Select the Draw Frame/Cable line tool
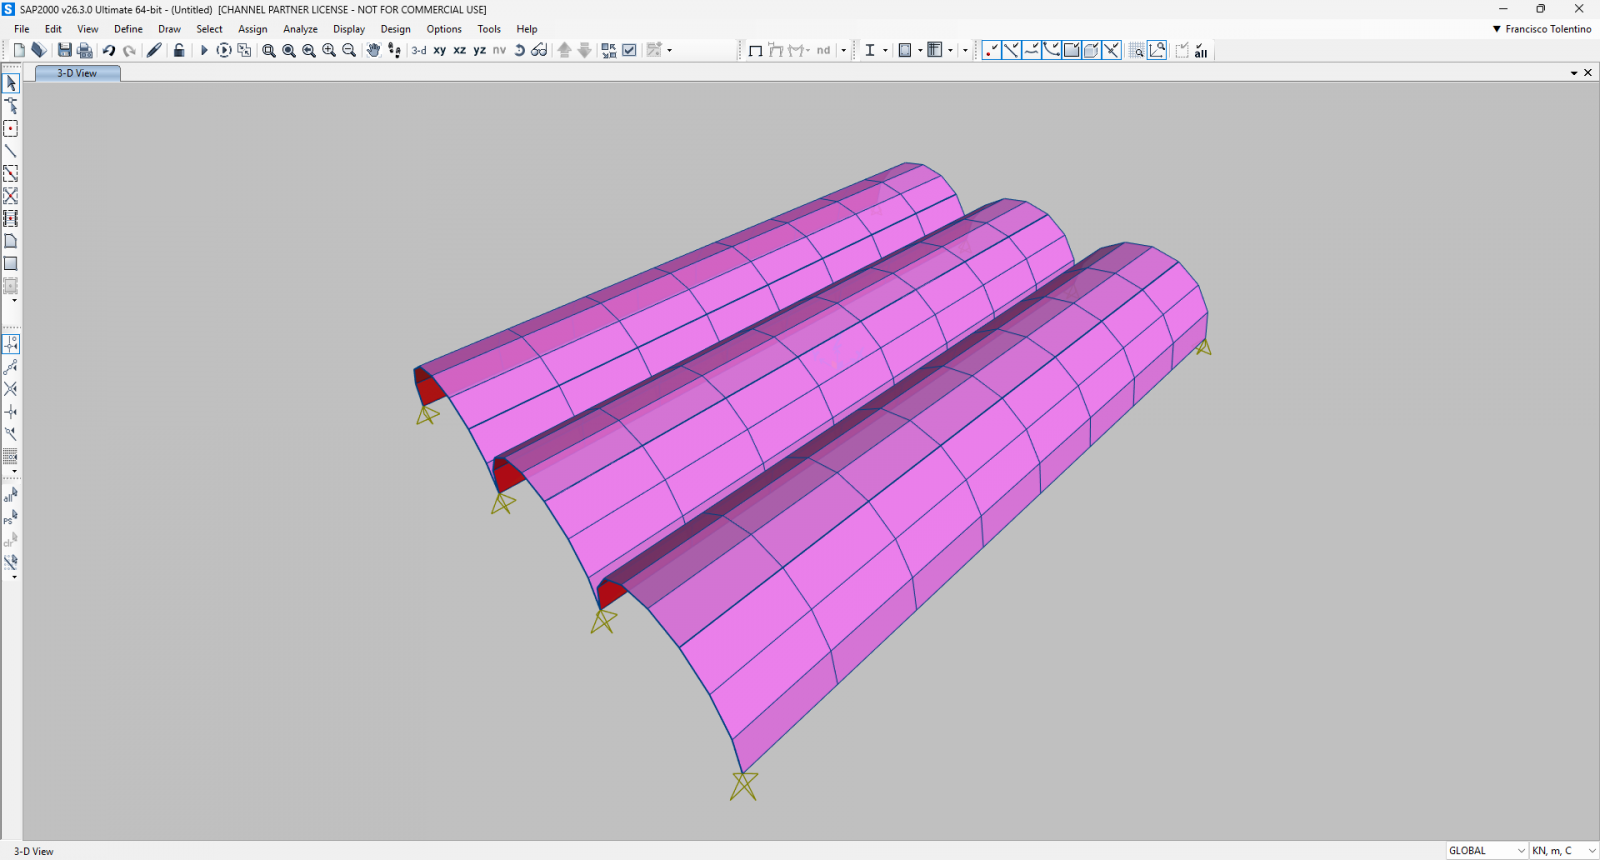The width and height of the screenshot is (1600, 860). click(x=11, y=151)
